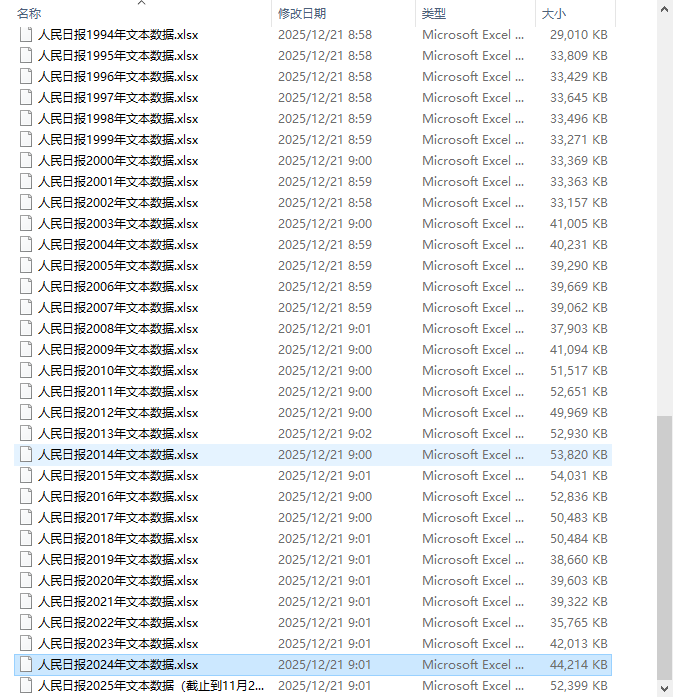Click size value 54,031 KB
673x697 pixels.
coord(578,476)
